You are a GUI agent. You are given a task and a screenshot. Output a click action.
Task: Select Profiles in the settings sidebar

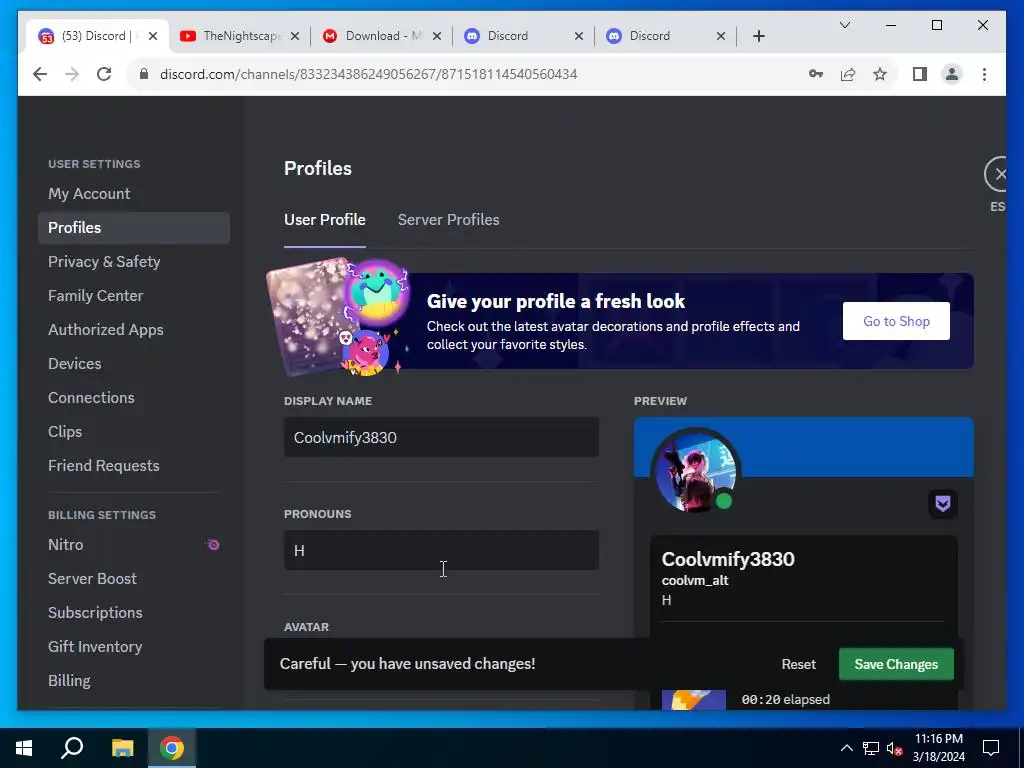coord(134,228)
